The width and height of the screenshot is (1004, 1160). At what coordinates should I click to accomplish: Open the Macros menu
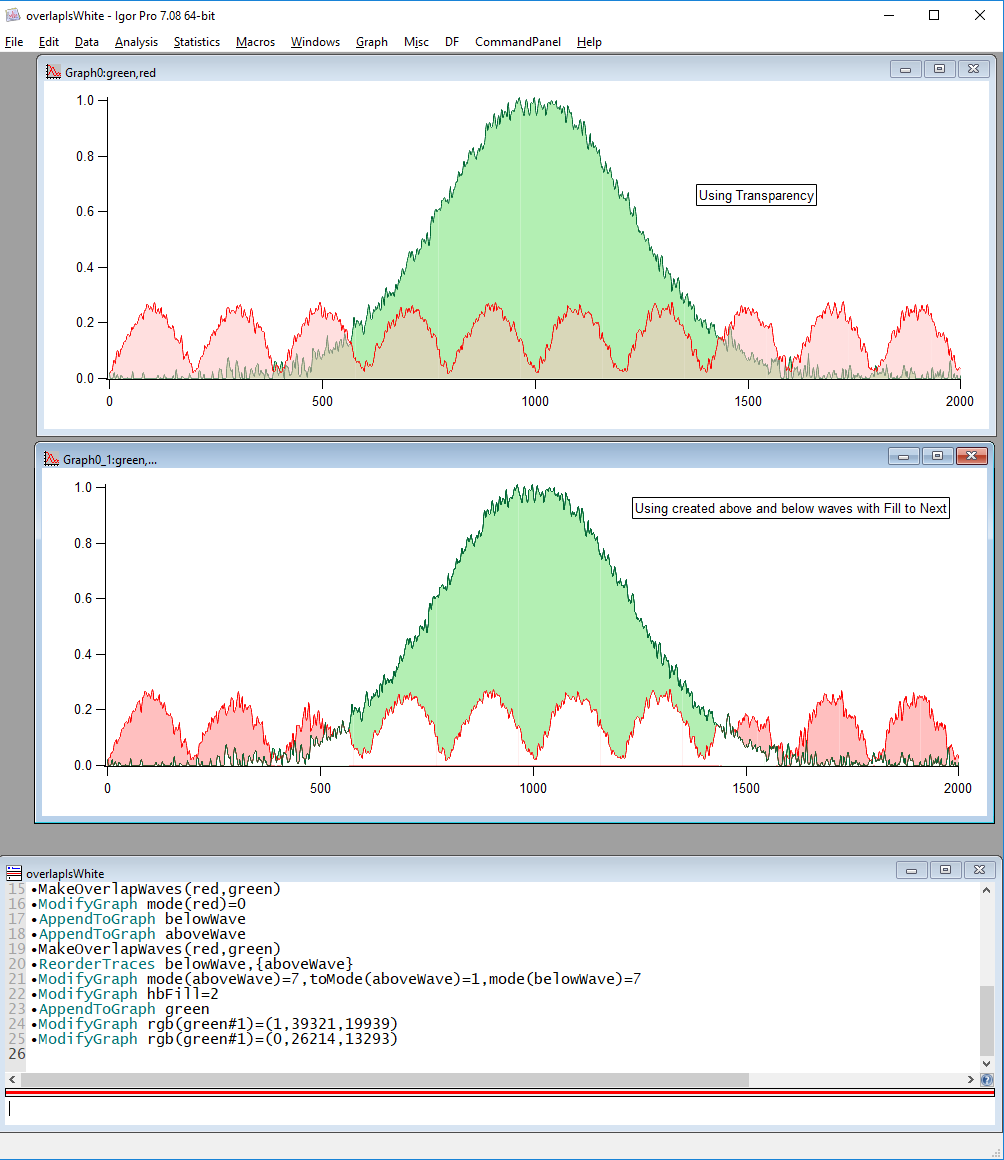255,42
